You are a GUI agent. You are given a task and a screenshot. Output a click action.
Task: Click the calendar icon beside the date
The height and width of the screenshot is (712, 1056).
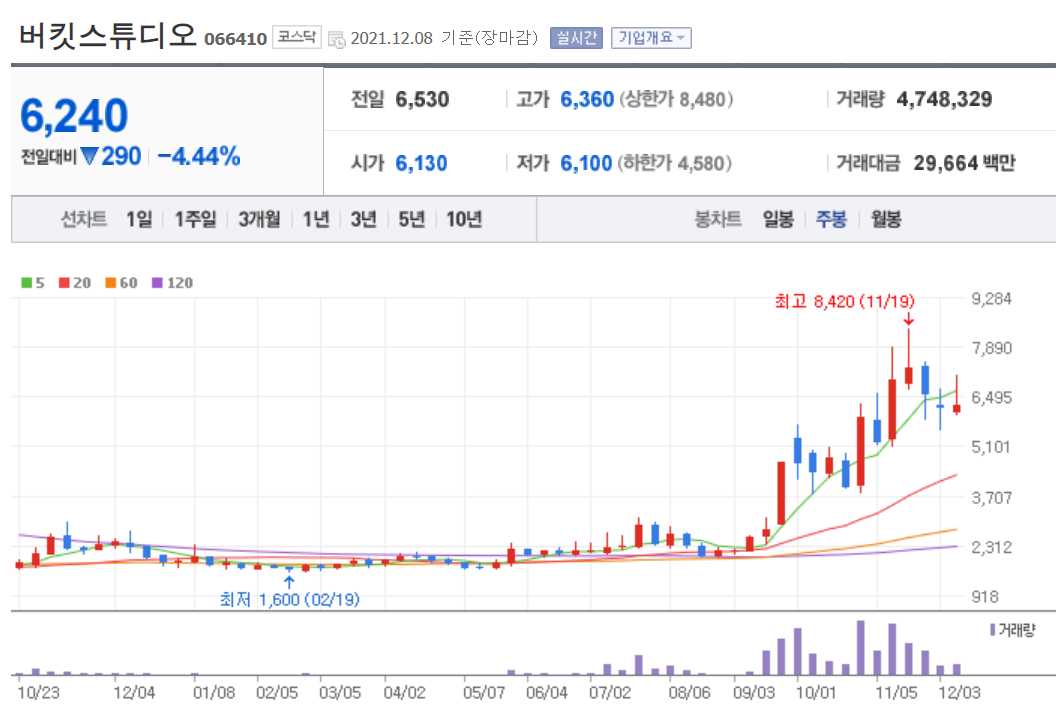(336, 39)
